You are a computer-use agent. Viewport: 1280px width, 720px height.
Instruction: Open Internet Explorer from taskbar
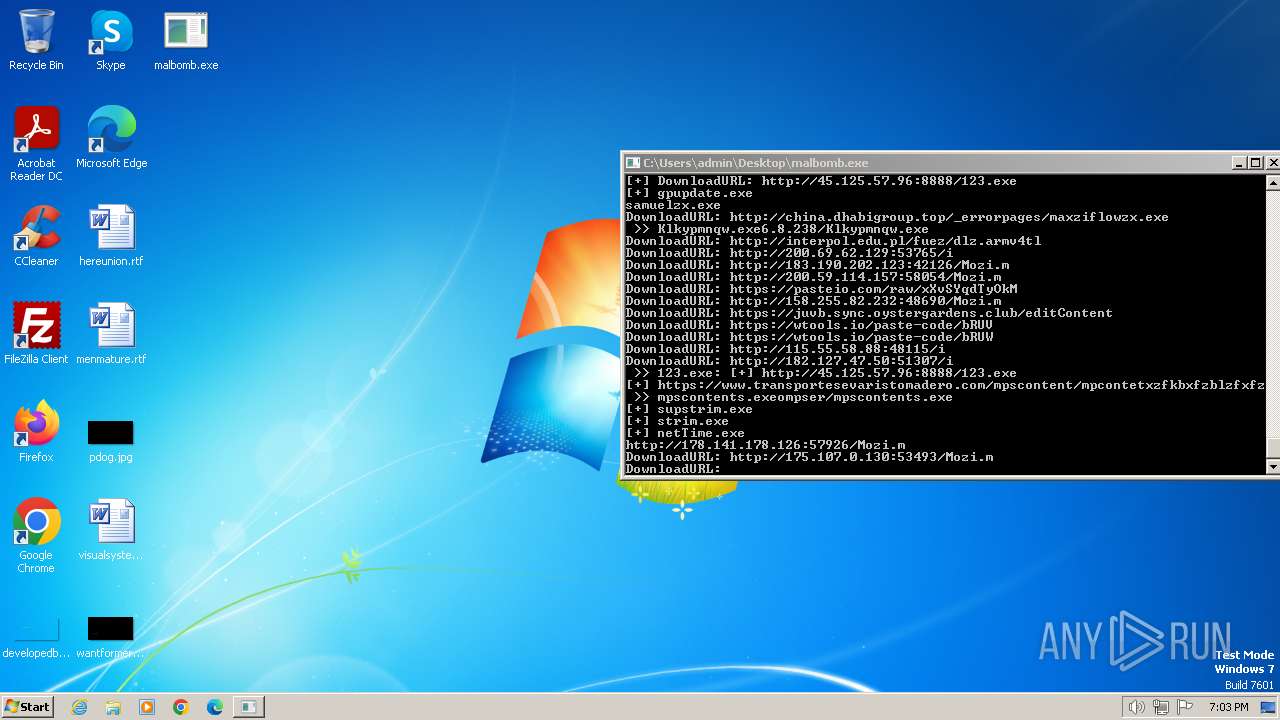tap(79, 707)
